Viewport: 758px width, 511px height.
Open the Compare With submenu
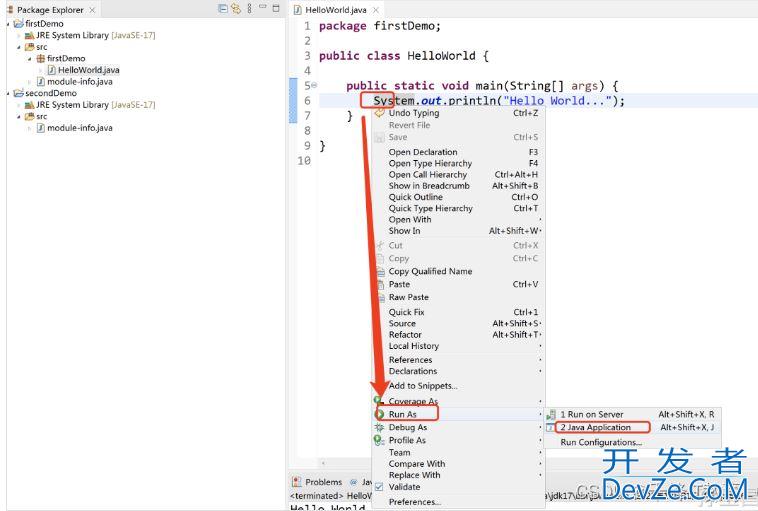click(x=458, y=464)
